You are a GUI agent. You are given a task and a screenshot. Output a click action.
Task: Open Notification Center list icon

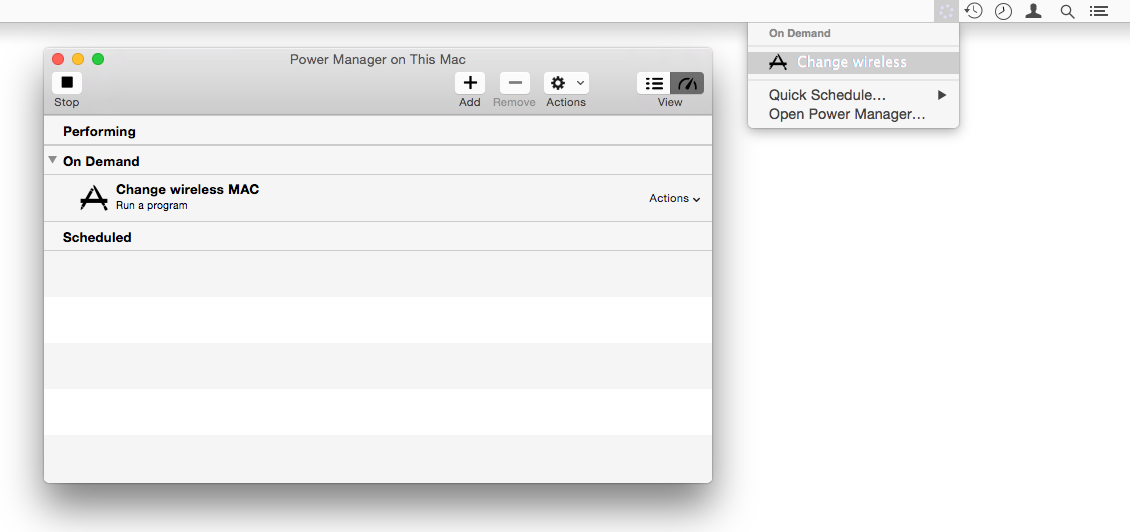tap(1099, 11)
